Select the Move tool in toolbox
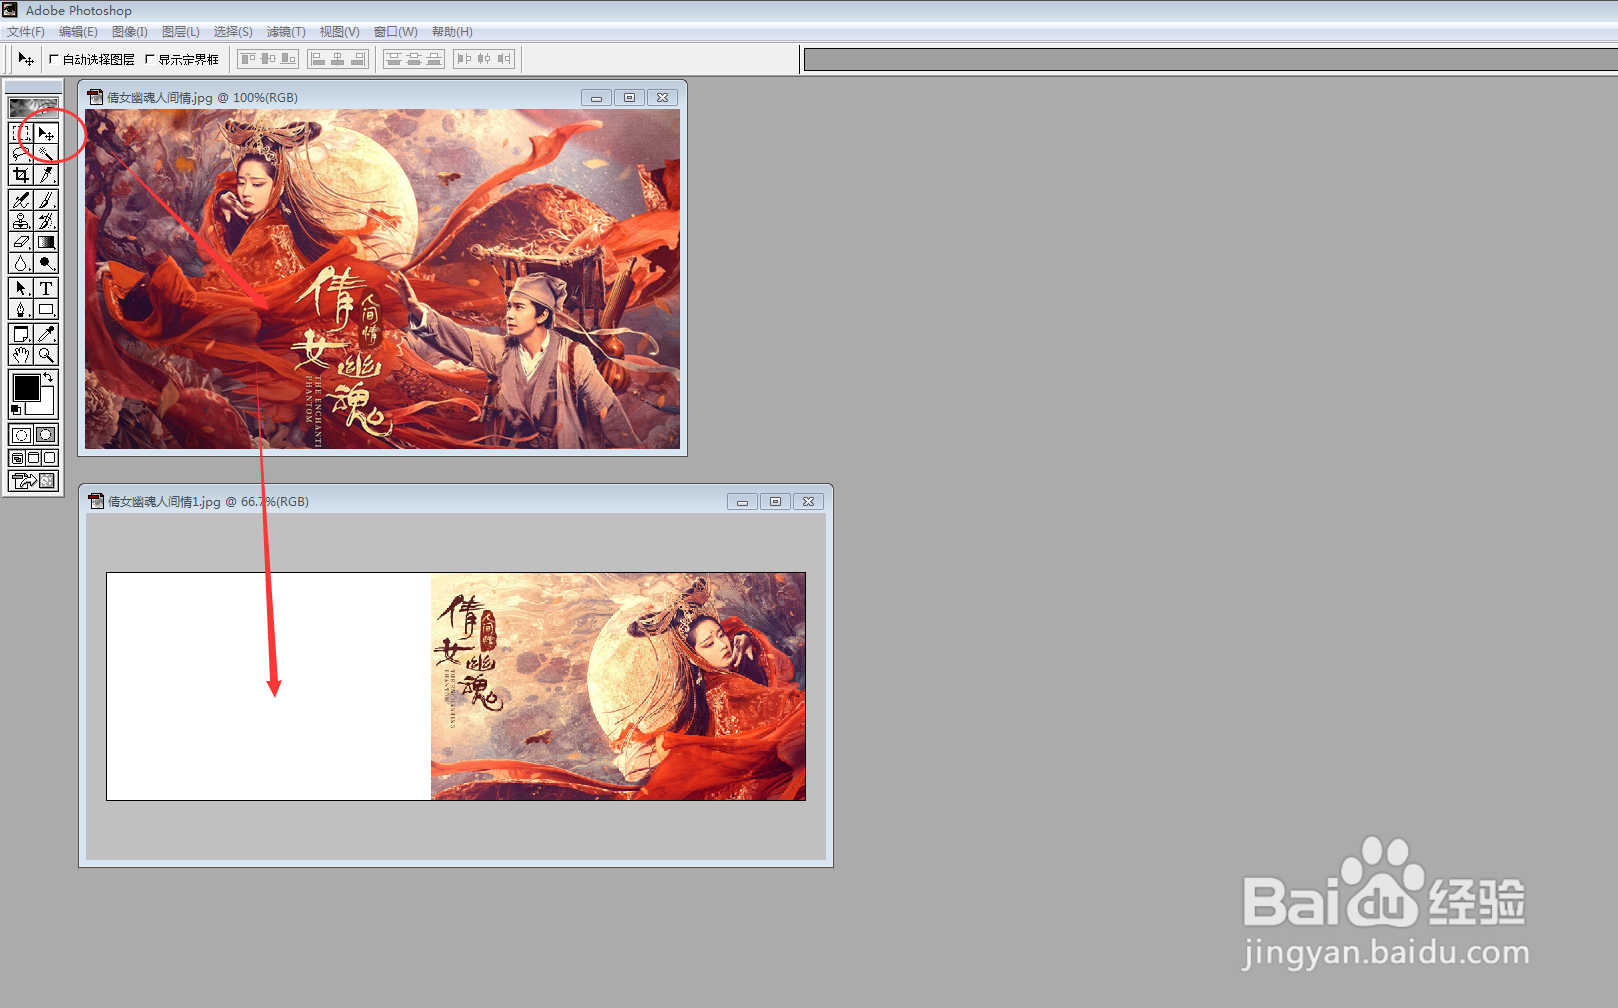This screenshot has height=1008, width=1618. pos(46,133)
